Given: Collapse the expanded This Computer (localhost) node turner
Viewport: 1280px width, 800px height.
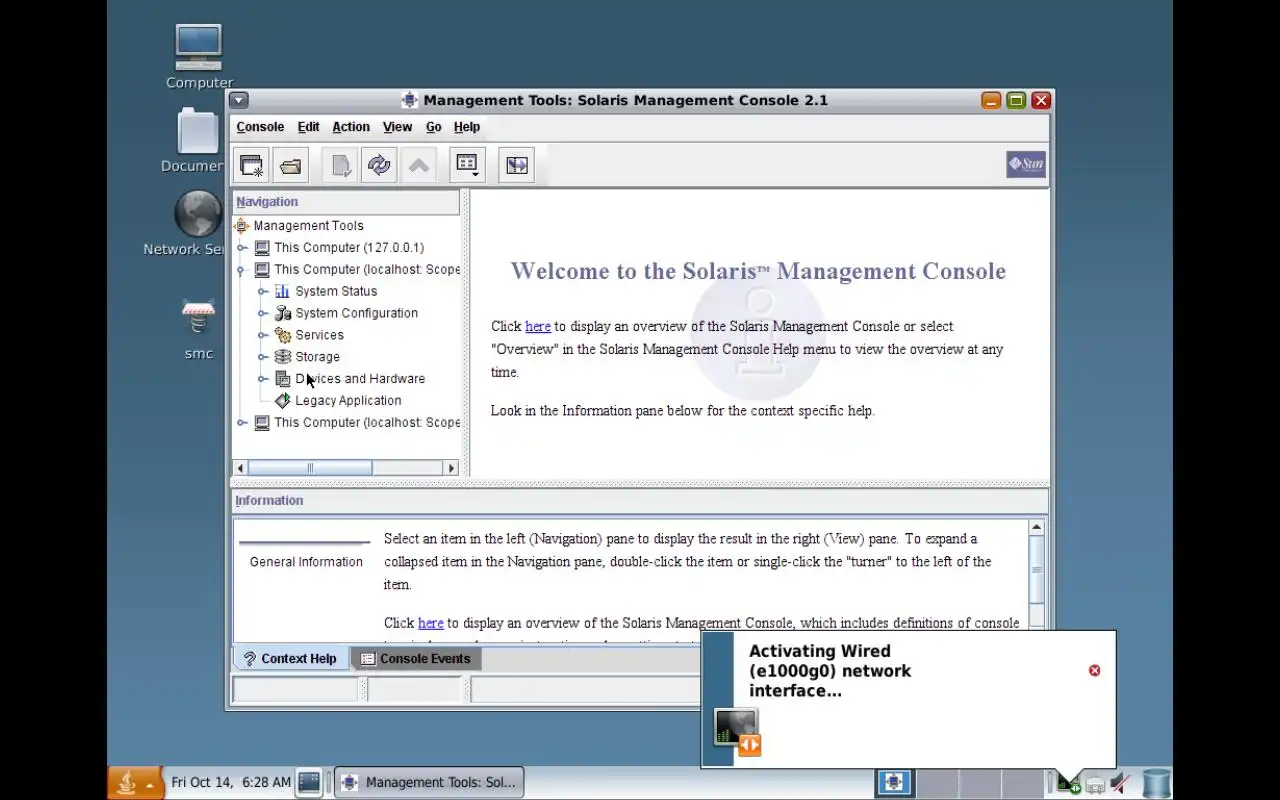Looking at the screenshot, I should point(241,271).
